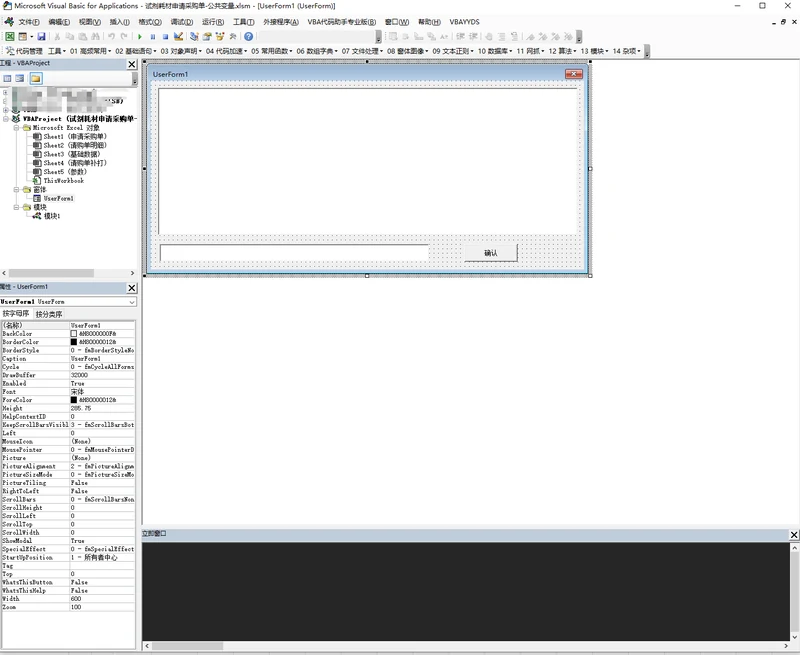Screen dimensions: 800x655
Task: Close the 工程 - VBAProject panel
Action: click(132, 64)
